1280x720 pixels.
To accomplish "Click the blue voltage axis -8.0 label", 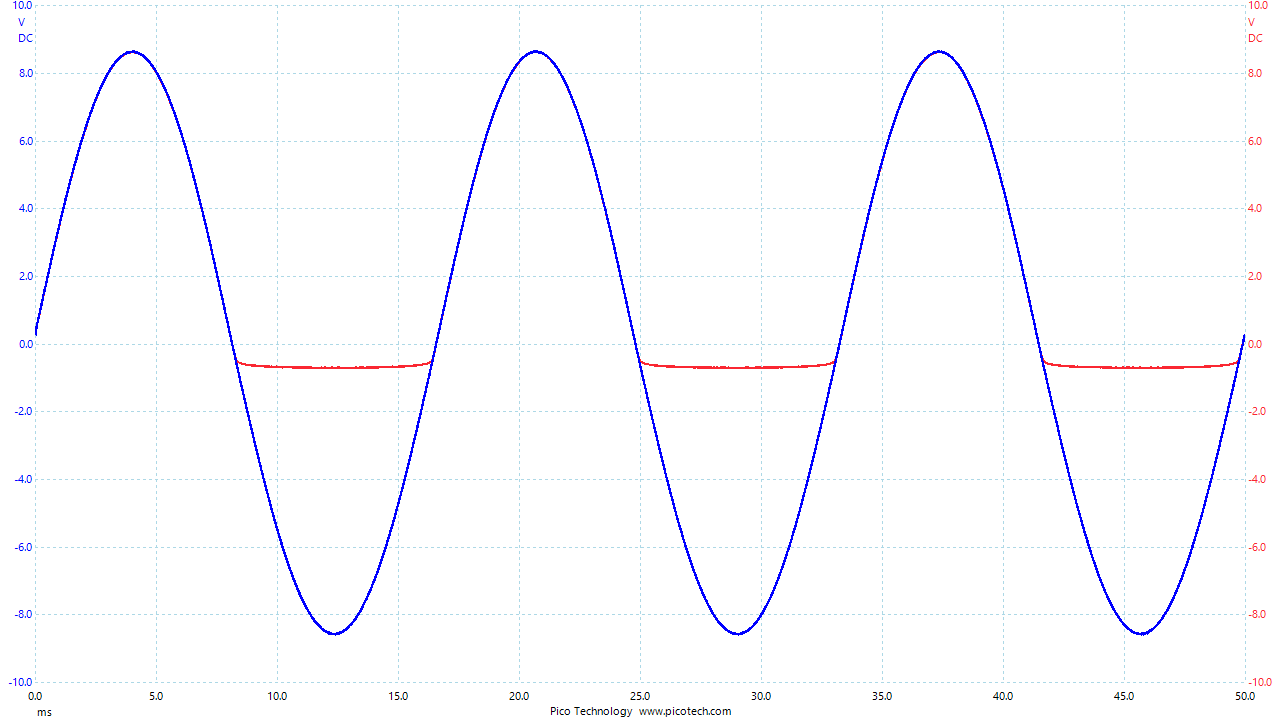I will [x=24, y=614].
